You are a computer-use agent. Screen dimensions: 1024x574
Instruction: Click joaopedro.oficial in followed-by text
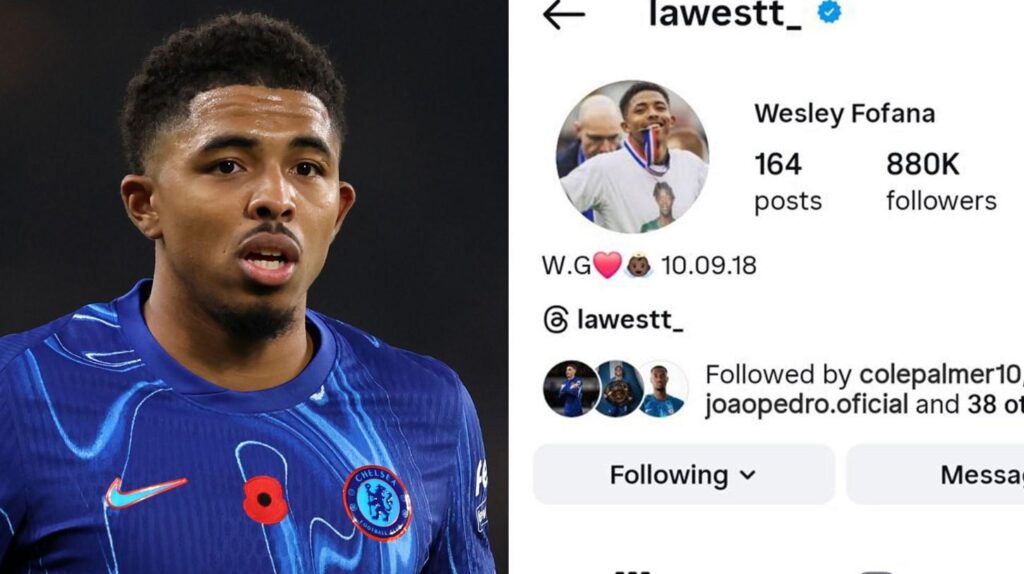[x=807, y=404]
